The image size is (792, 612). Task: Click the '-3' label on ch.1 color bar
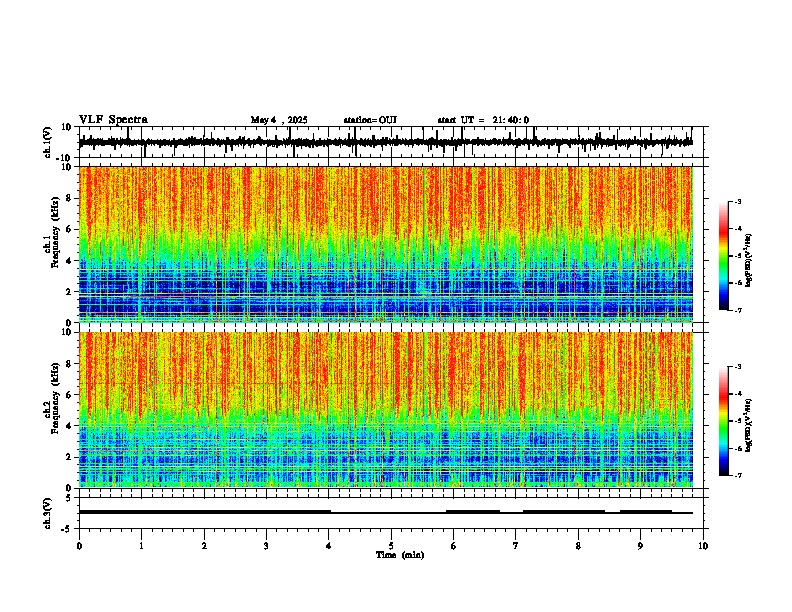coord(738,201)
